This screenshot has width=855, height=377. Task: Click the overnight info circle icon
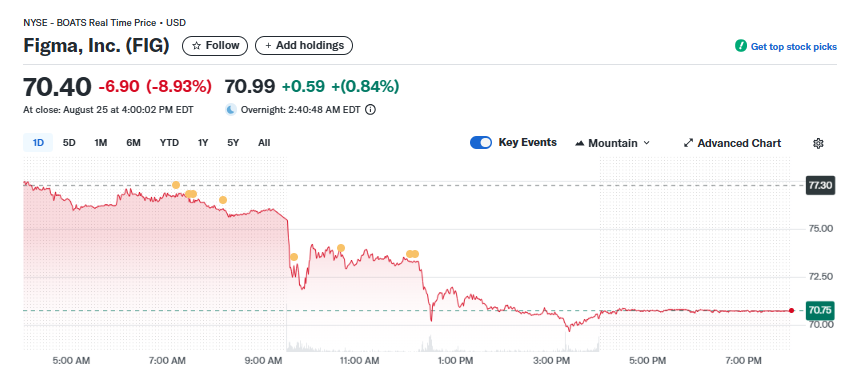pyautogui.click(x=370, y=110)
